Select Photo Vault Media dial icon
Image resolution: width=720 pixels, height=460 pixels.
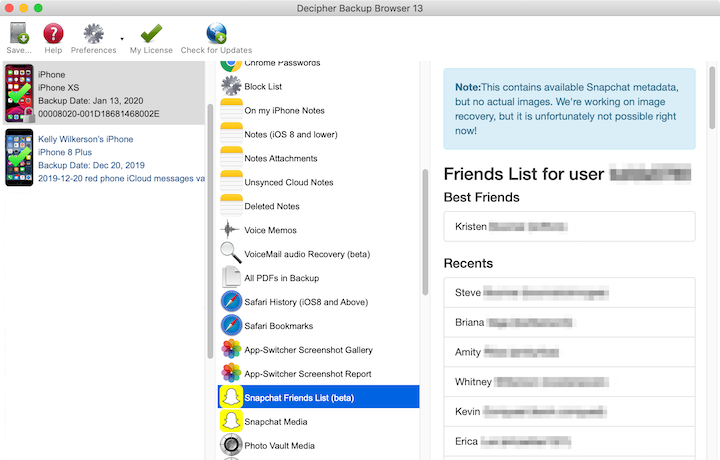[231, 444]
